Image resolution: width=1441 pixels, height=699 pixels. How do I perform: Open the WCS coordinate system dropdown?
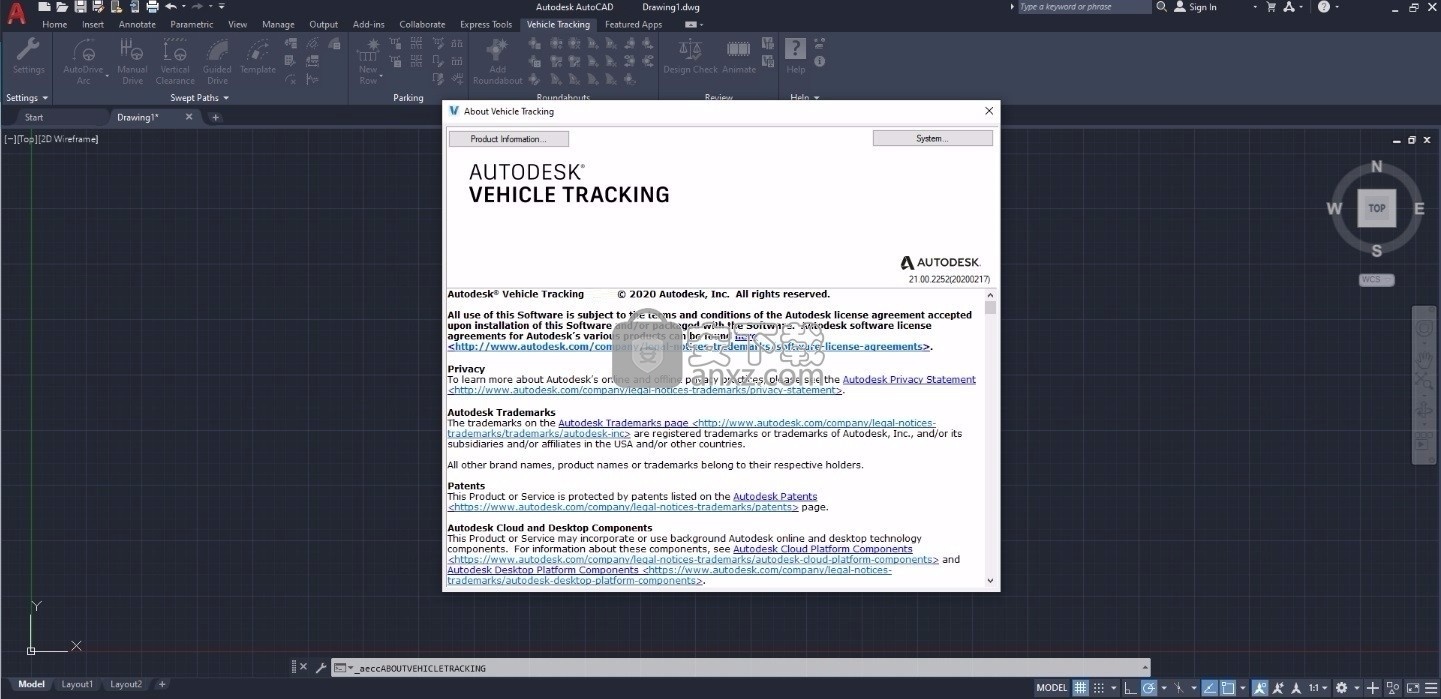(1377, 280)
